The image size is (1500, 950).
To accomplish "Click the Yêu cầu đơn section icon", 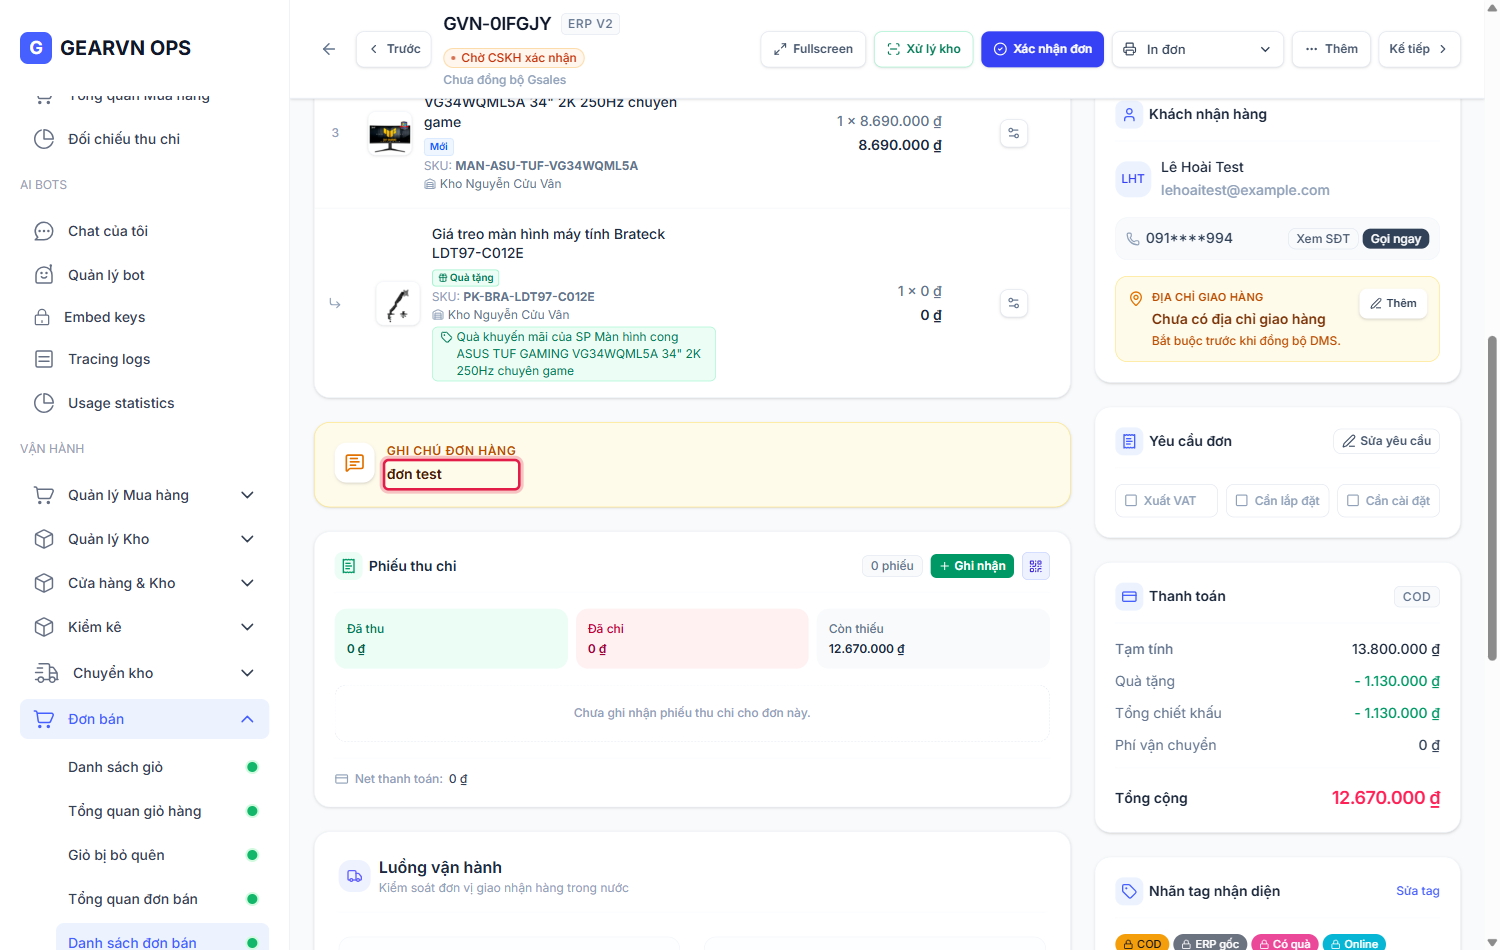I will click(x=1129, y=441).
